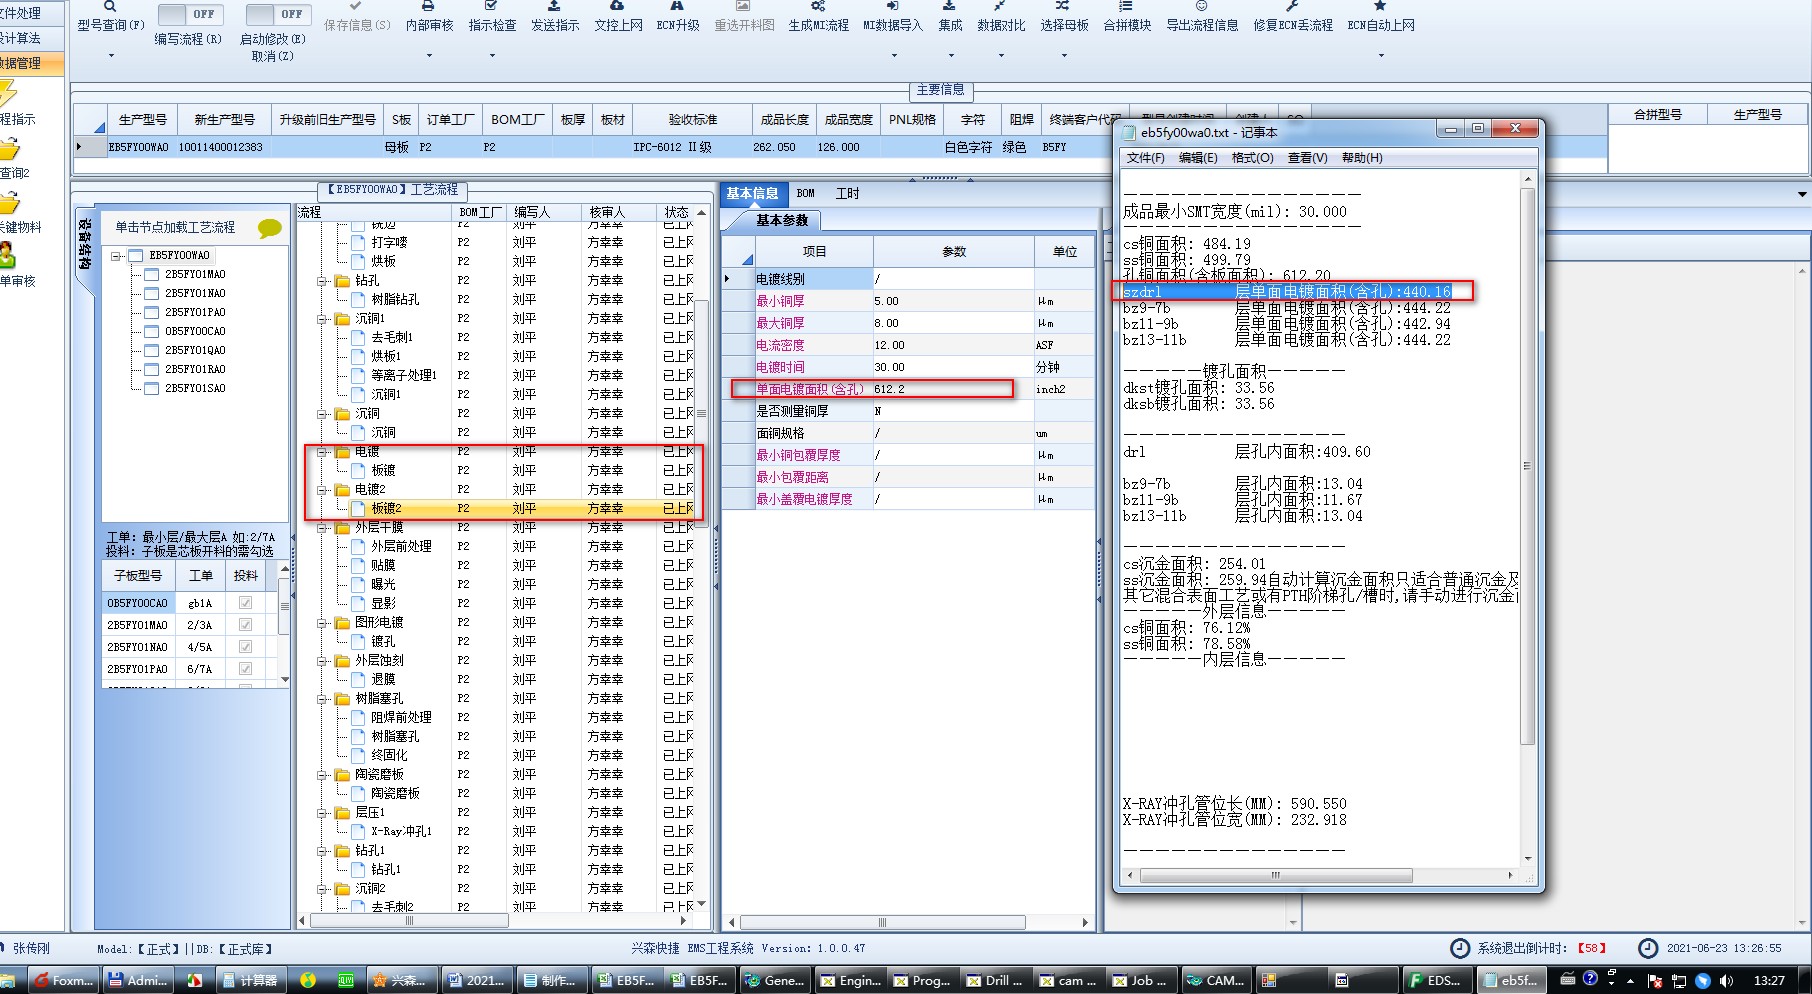The width and height of the screenshot is (1812, 994).
Task: Click MI数据导入 import icon
Action: click(892, 6)
